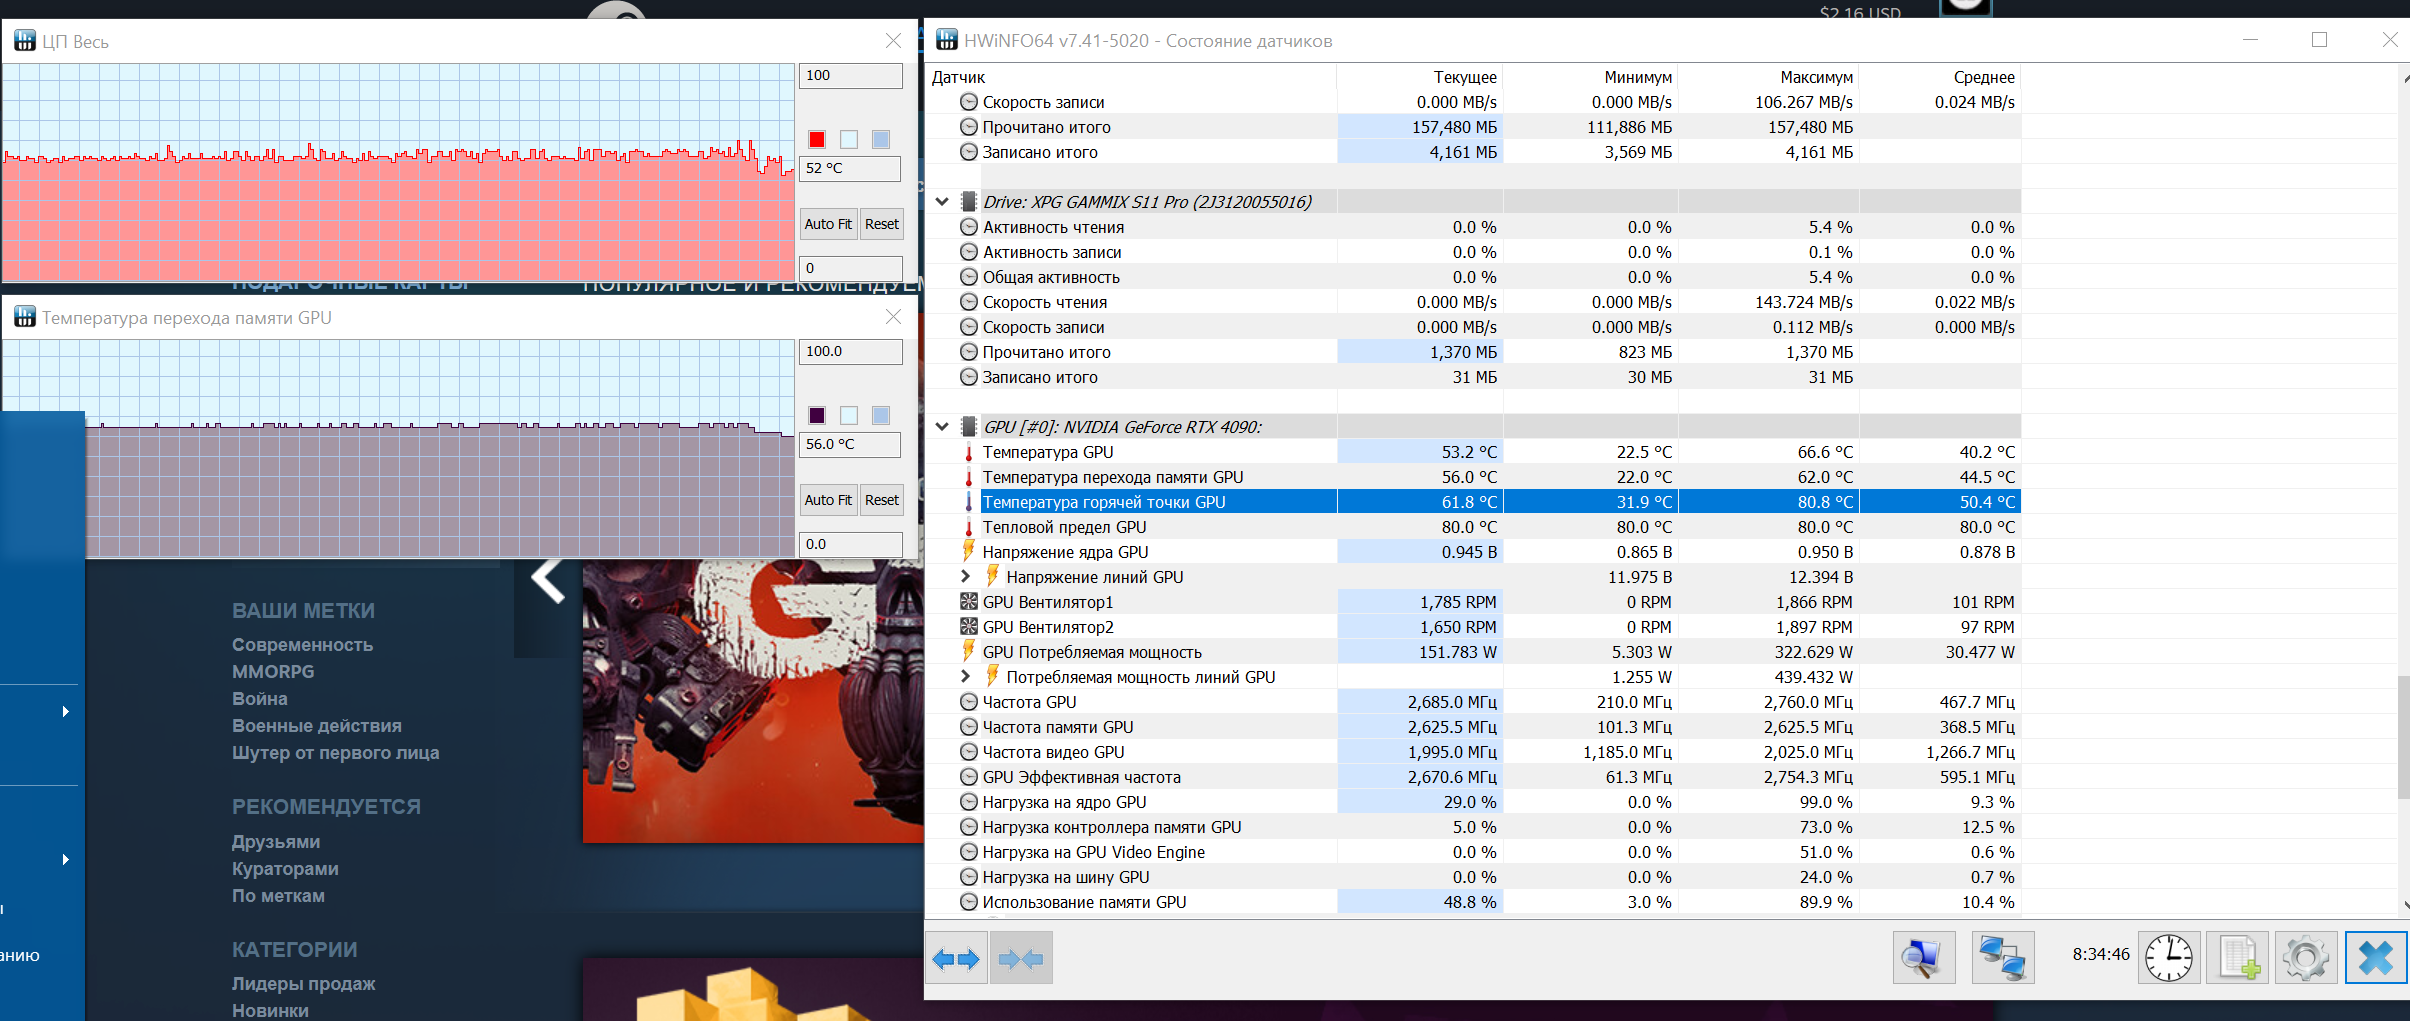The height and width of the screenshot is (1021, 2410).
Task: Click the Текущее column header
Action: tap(1420, 77)
